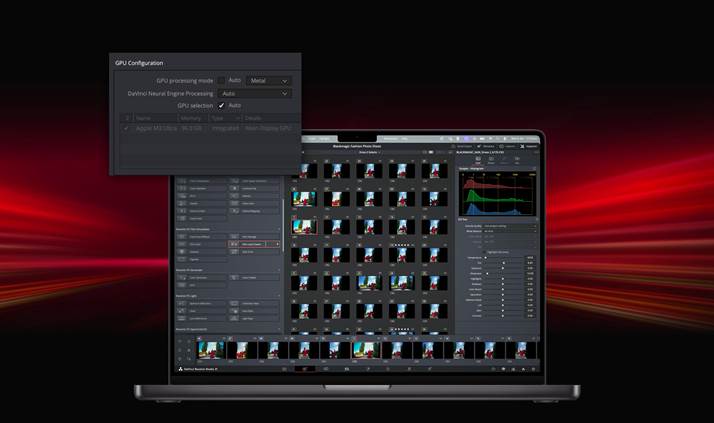Select the red-bordered photo thumbnail in grid
The image size is (714, 423).
click(304, 227)
